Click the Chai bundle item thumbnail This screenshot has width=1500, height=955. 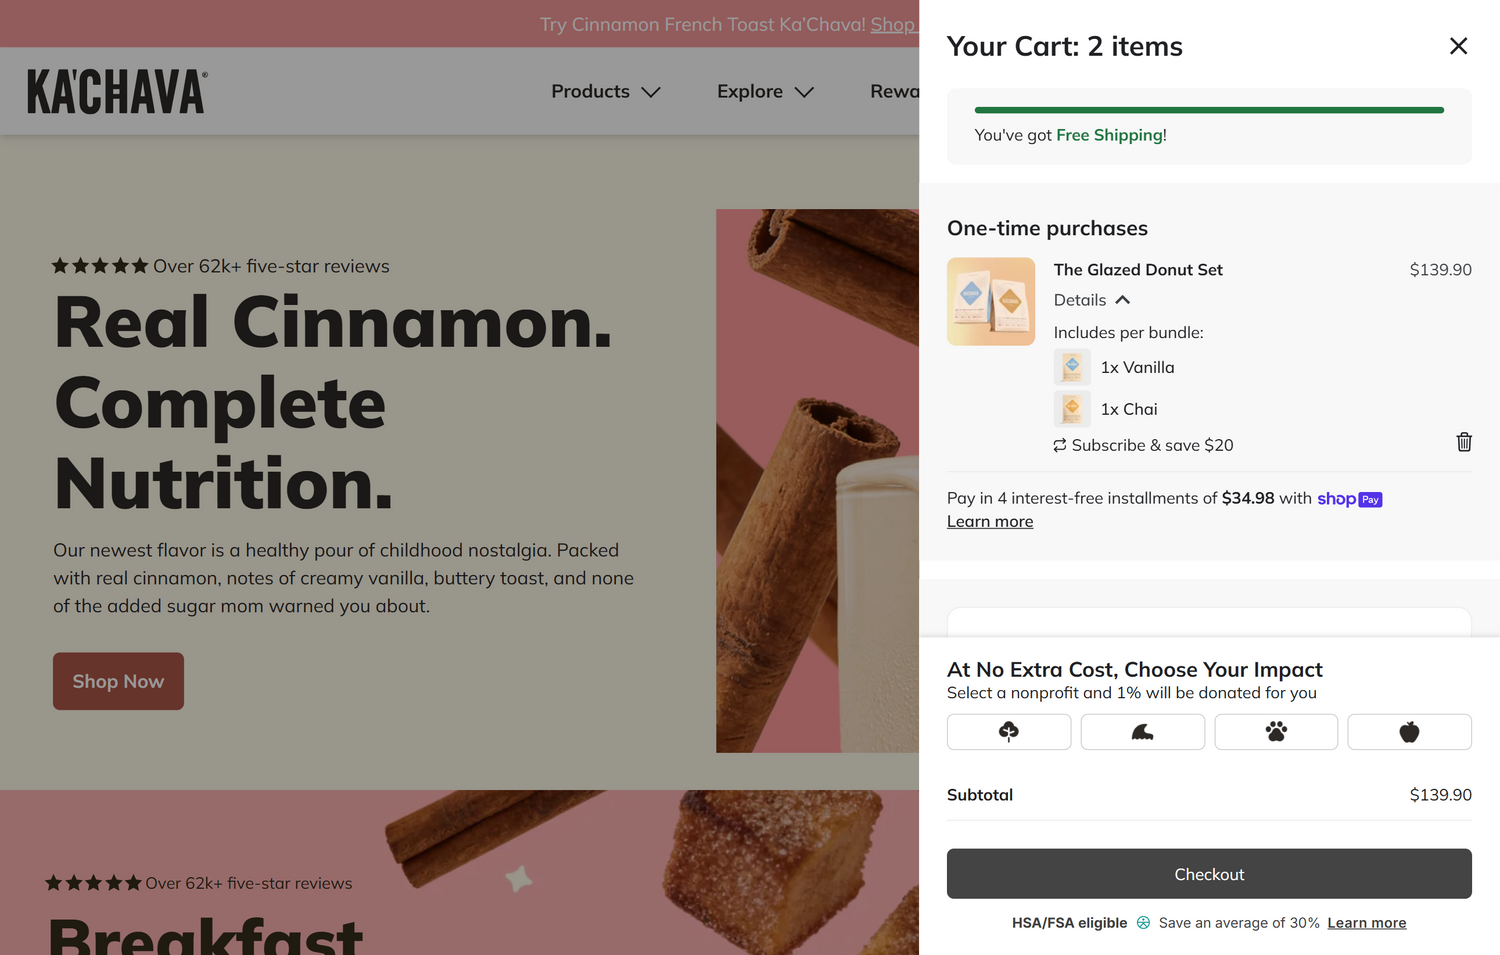(x=1072, y=409)
